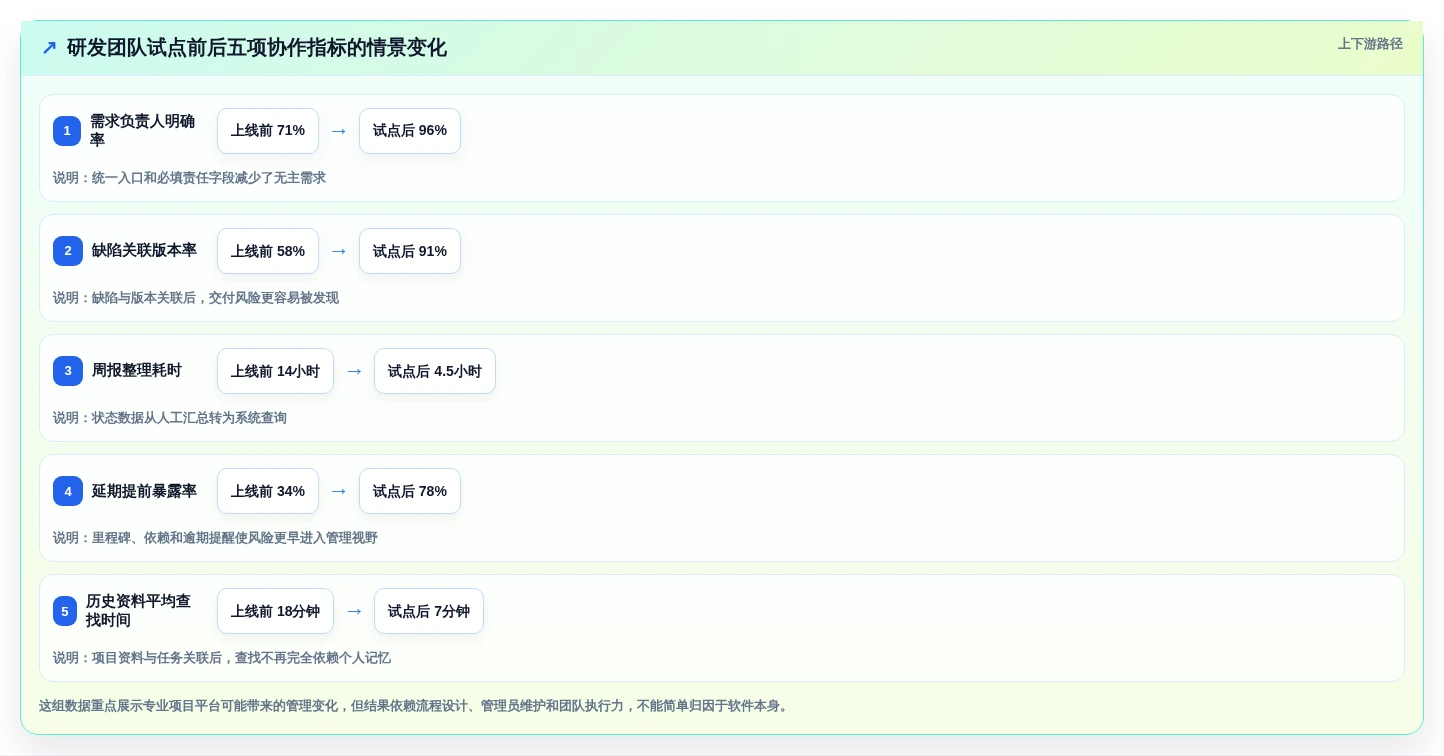
Task: Click the number 3 badge
Action: (x=68, y=371)
